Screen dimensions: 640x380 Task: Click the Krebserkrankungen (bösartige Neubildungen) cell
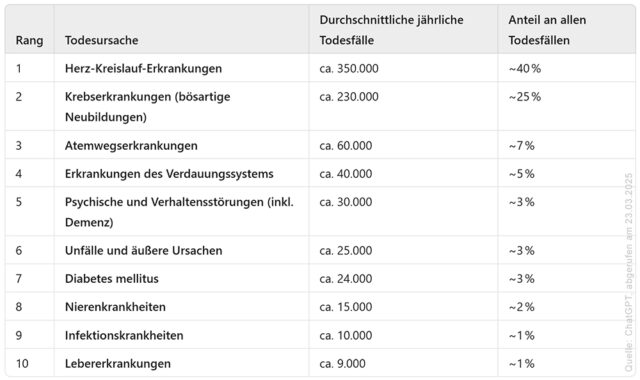147,107
